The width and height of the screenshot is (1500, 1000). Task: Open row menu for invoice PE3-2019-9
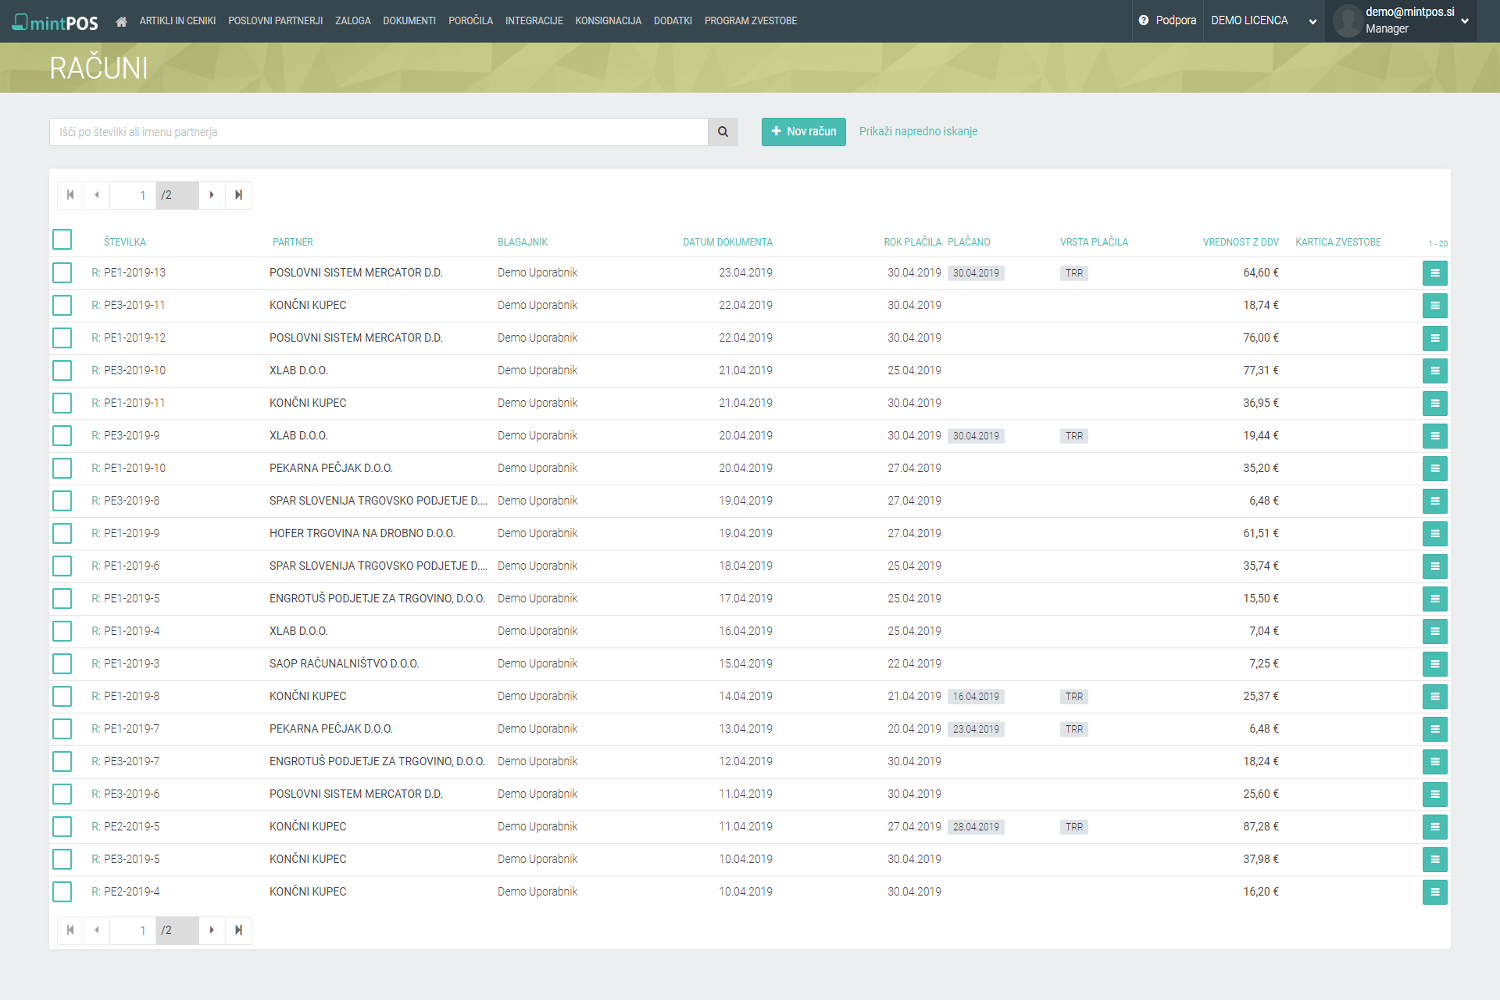tap(1434, 436)
